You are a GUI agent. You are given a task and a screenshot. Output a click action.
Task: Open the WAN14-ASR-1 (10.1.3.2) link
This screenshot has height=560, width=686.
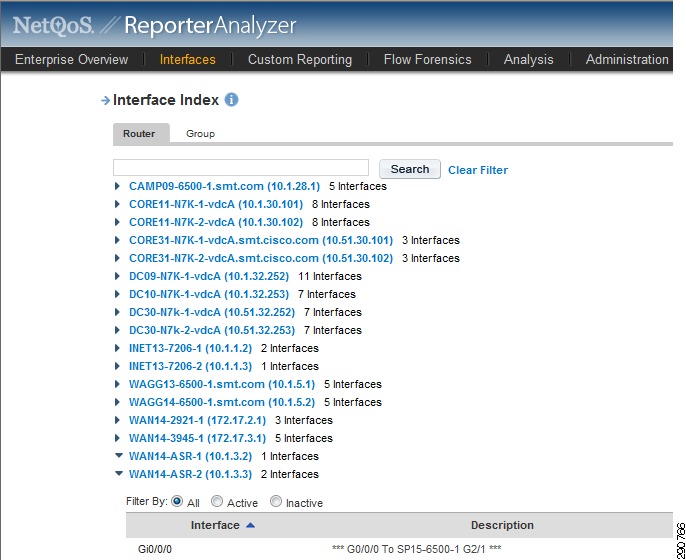(x=190, y=456)
